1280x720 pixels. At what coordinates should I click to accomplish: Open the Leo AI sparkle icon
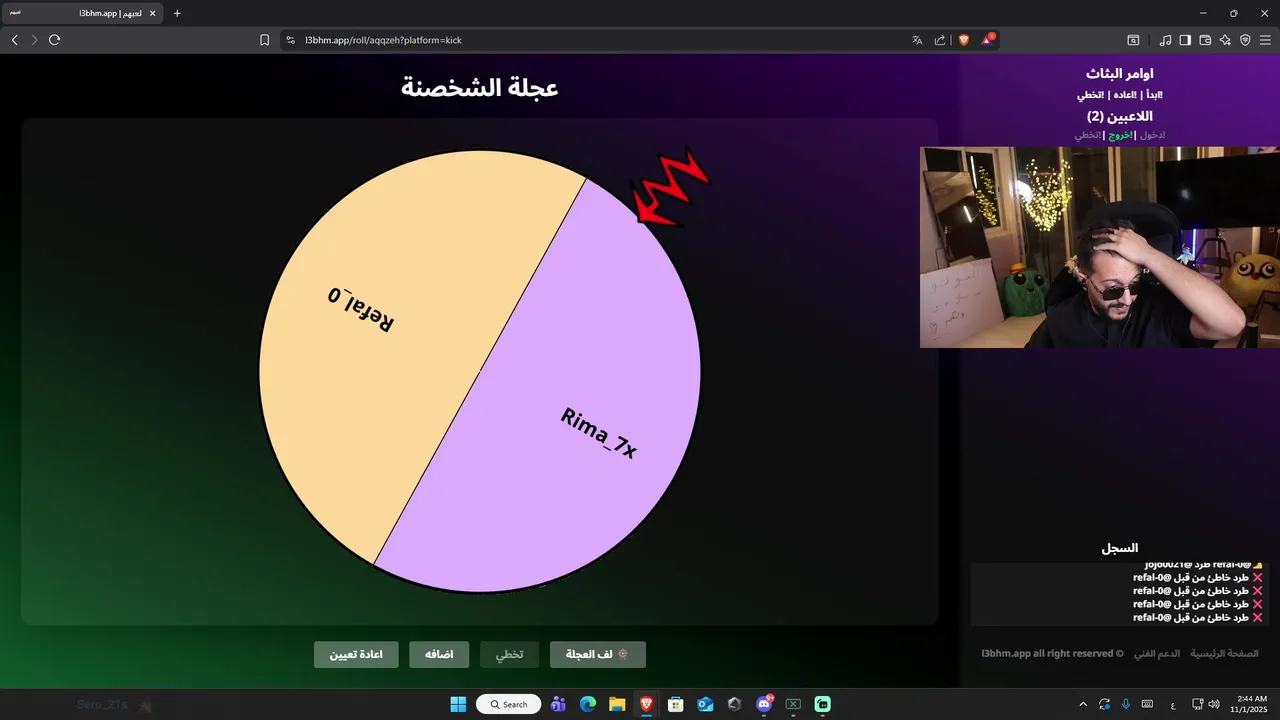point(1225,40)
